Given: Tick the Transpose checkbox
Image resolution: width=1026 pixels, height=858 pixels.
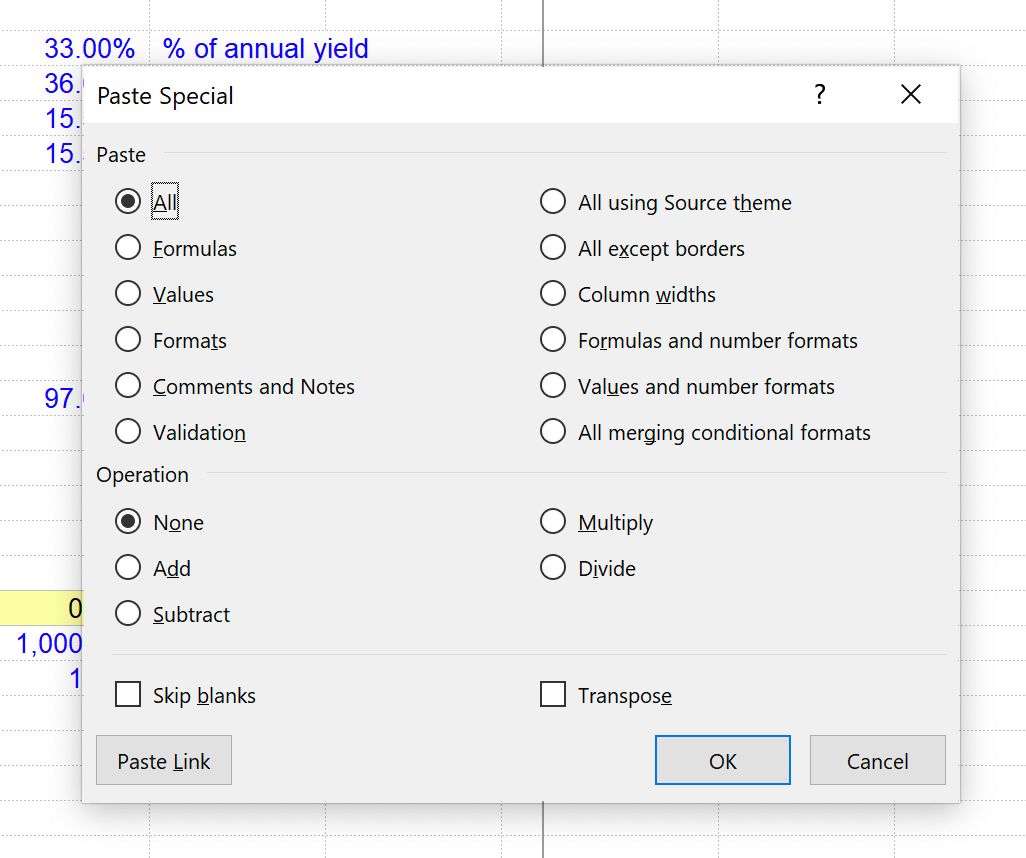Looking at the screenshot, I should click(x=553, y=695).
